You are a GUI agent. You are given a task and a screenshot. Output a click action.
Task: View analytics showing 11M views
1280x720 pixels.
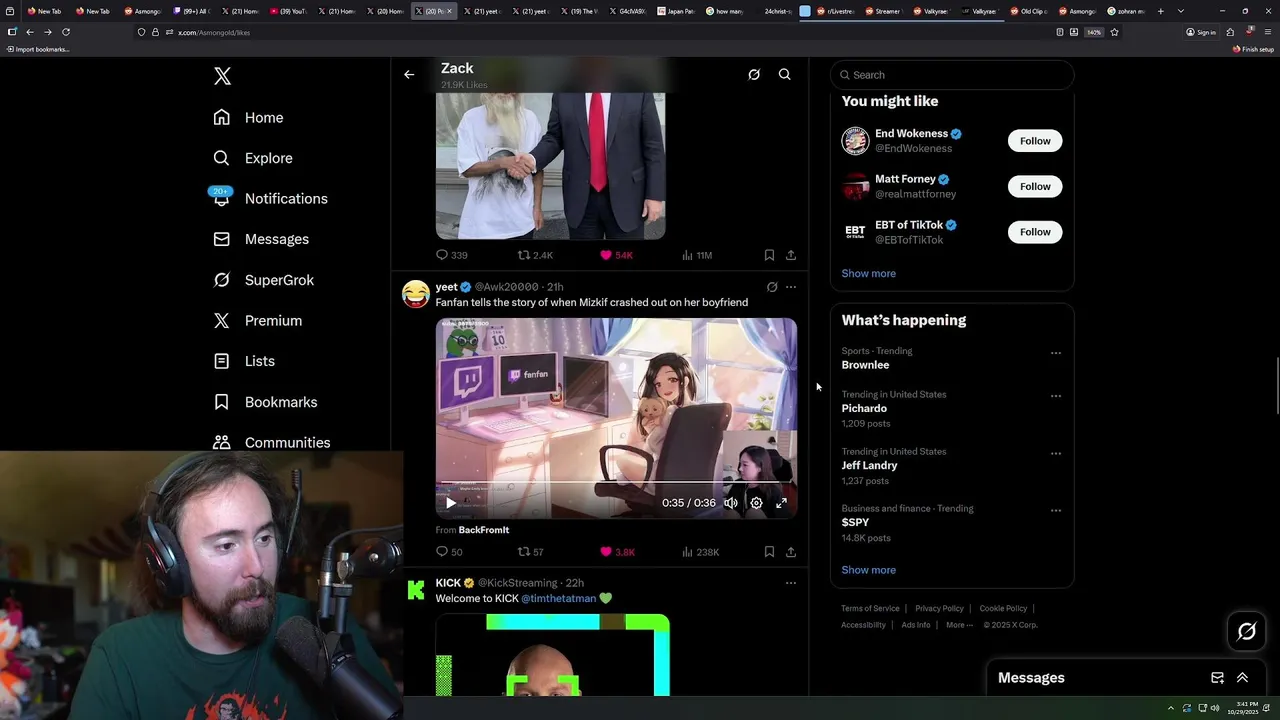[x=697, y=255]
